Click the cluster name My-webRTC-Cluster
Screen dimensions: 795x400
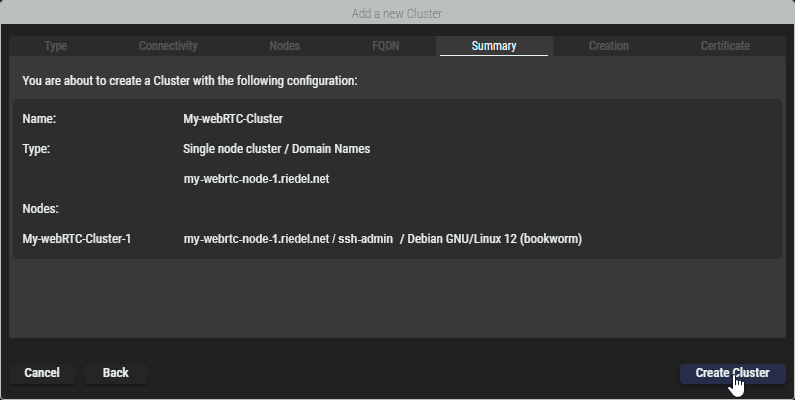(233, 119)
